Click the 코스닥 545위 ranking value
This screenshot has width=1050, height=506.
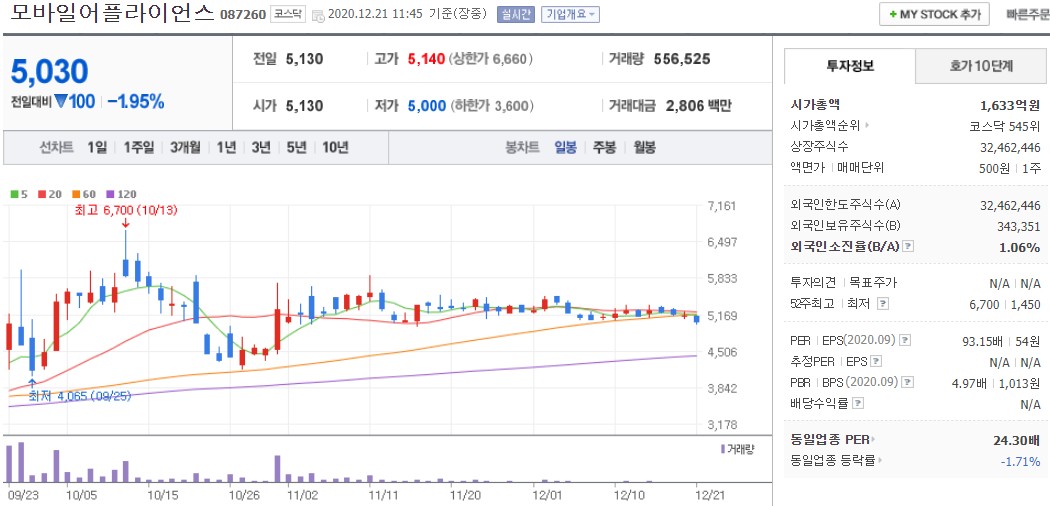(x=1005, y=125)
